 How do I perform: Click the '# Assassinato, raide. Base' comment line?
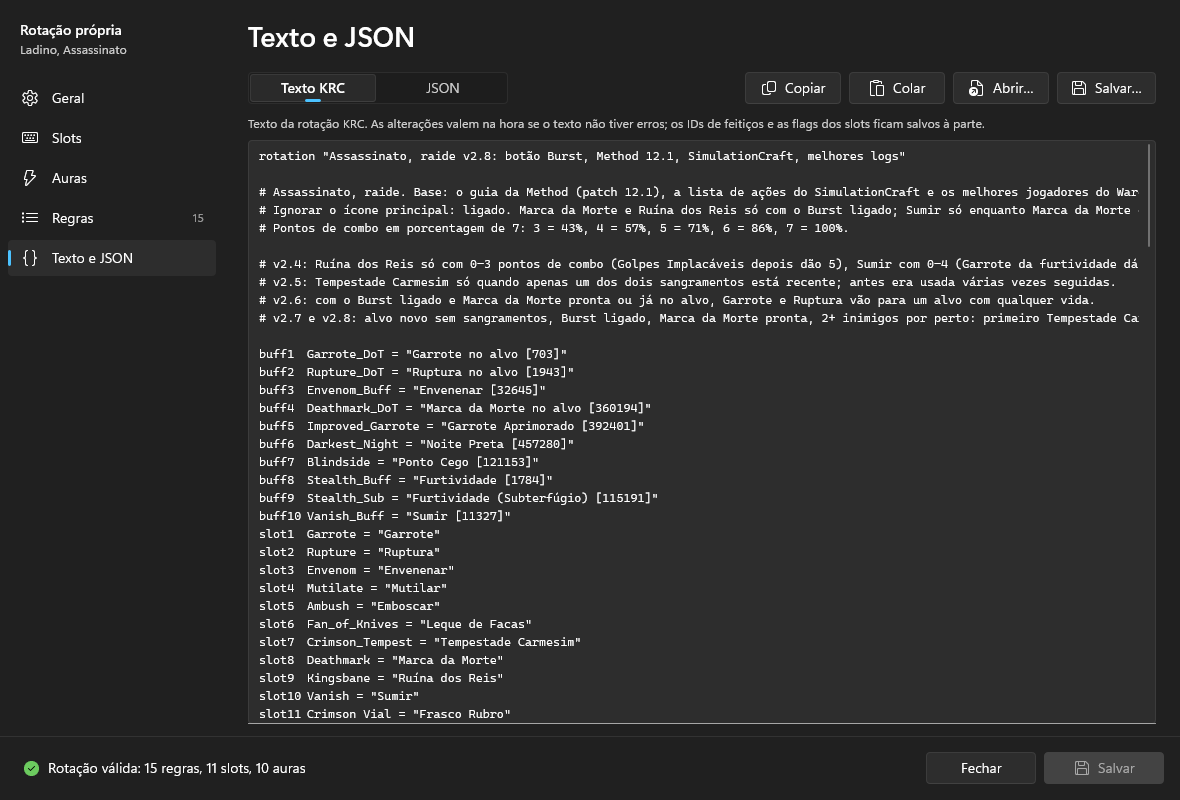click(698, 192)
